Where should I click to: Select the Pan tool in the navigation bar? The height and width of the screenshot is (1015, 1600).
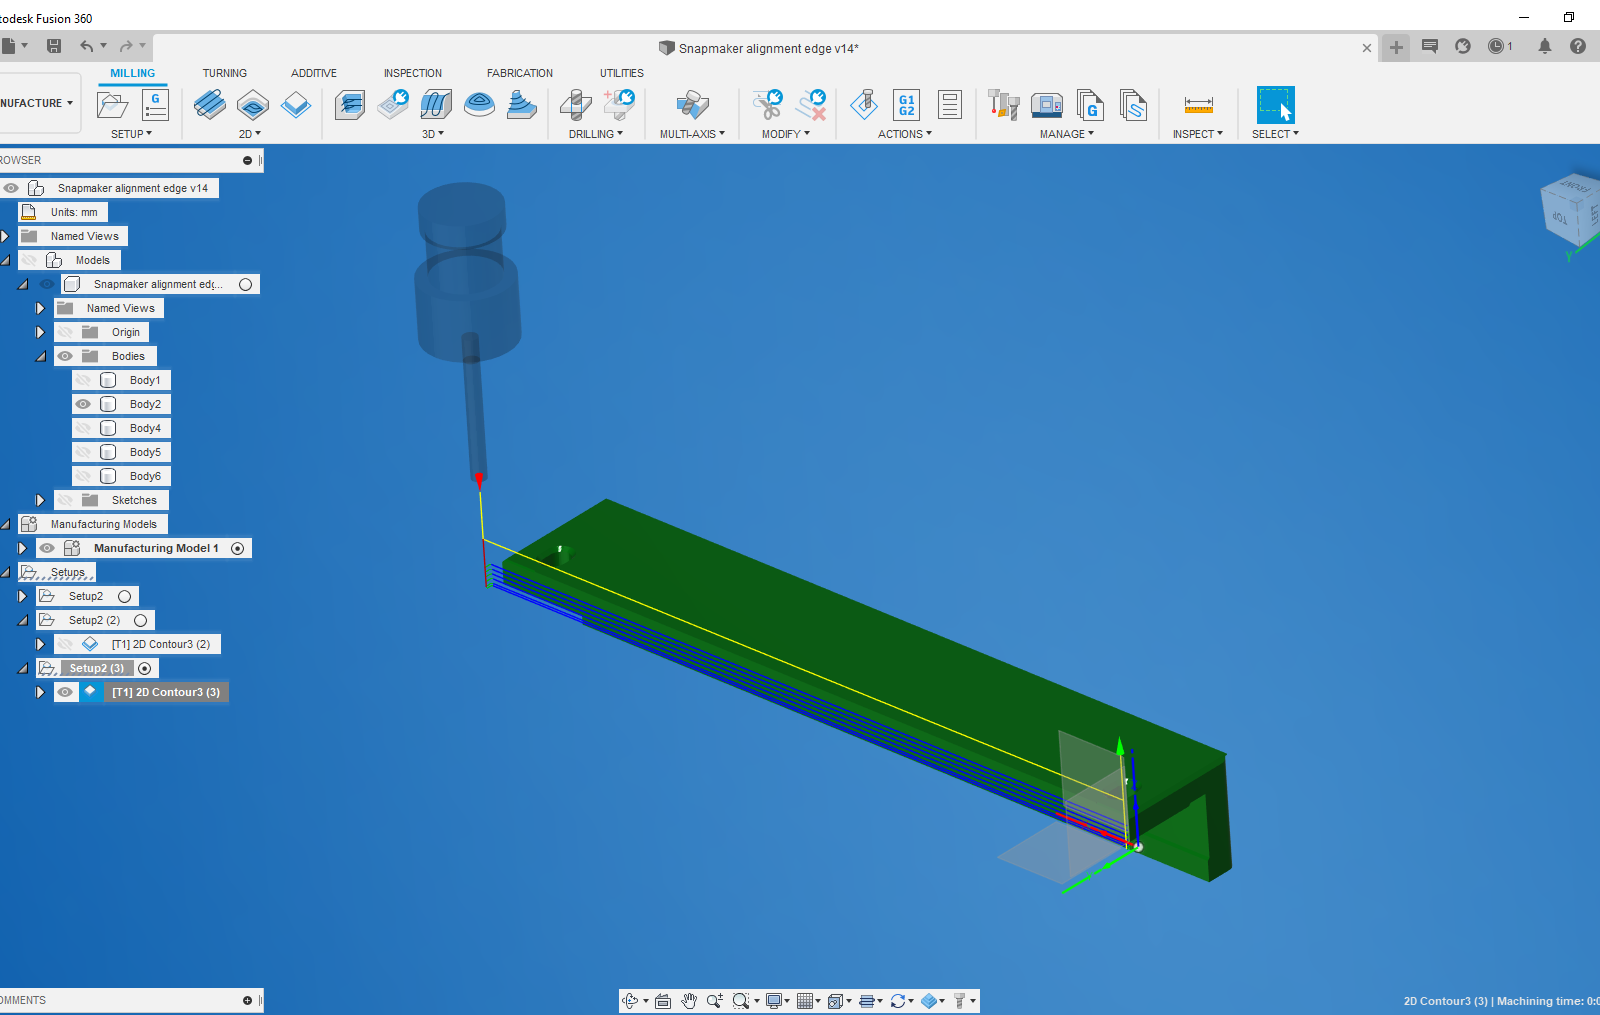coord(688,1000)
